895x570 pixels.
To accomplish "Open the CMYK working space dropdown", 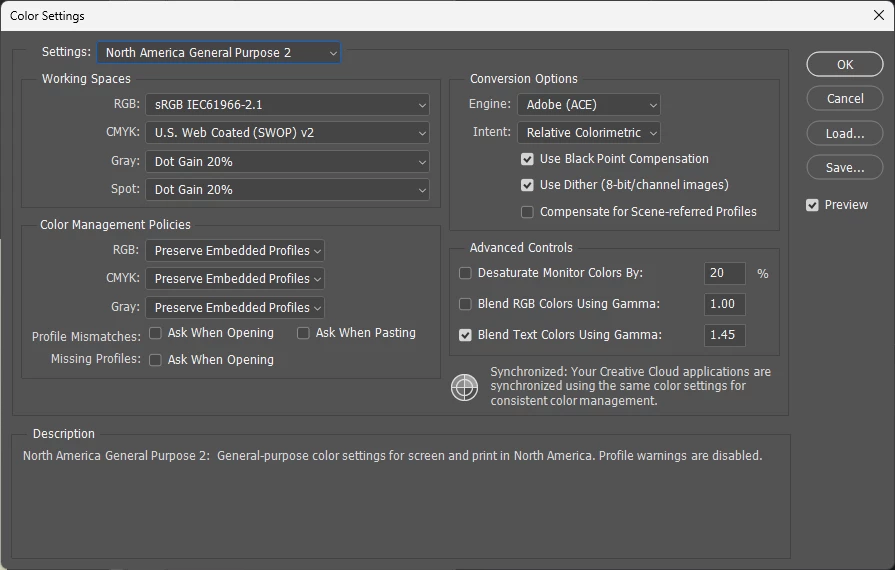I will [287, 133].
